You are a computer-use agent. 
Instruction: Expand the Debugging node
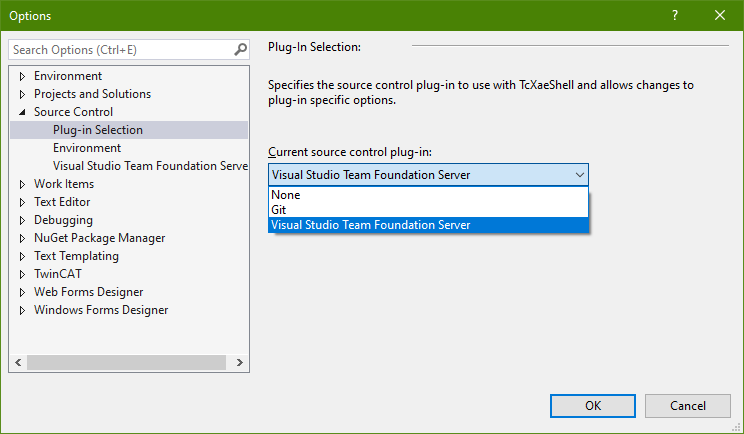point(22,220)
